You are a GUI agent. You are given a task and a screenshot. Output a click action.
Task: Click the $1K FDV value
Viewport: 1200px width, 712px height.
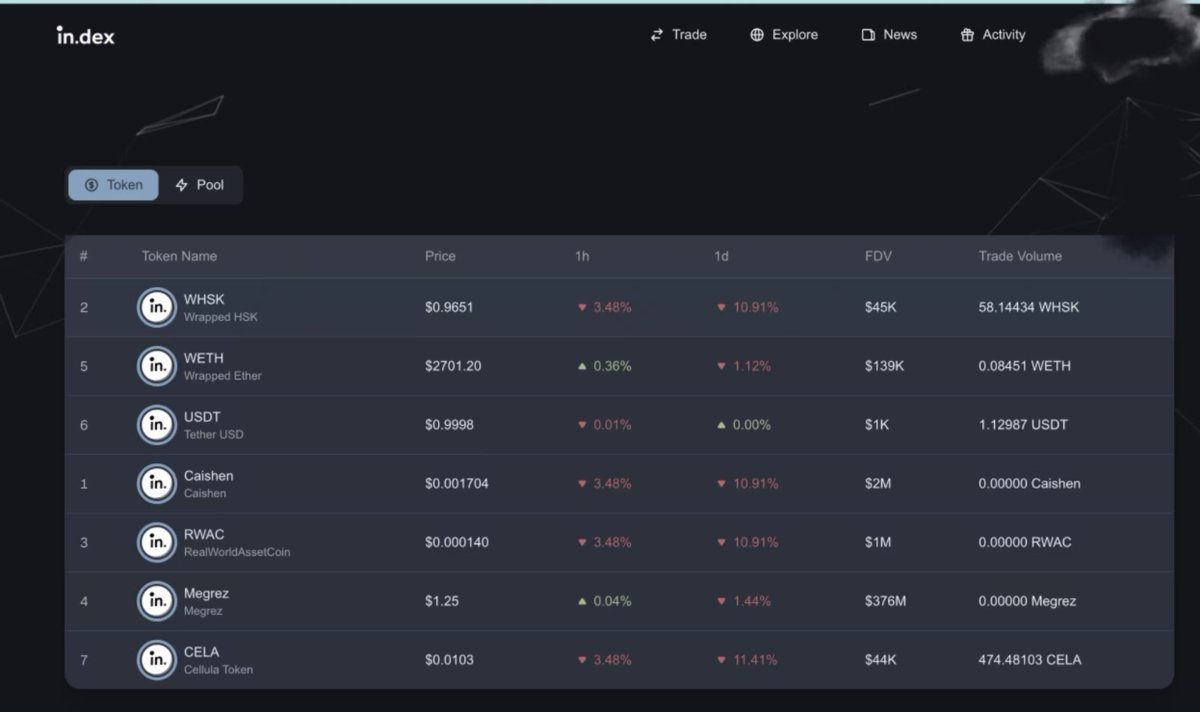point(877,425)
